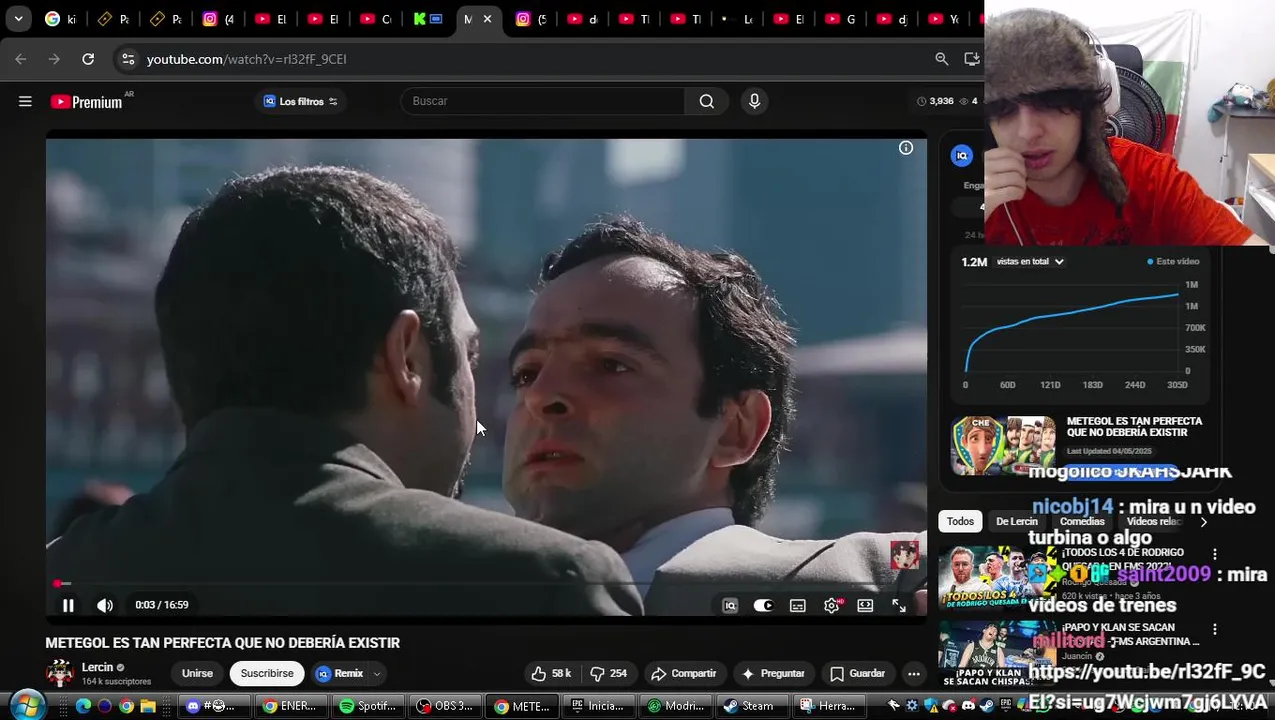Open Edge pinned taskbar icon
Viewport: 1275px width, 720px height.
pos(83,706)
